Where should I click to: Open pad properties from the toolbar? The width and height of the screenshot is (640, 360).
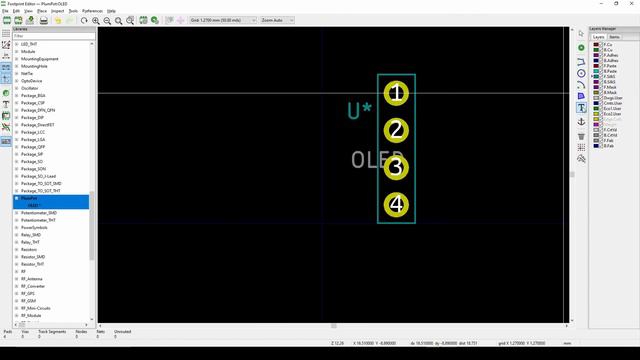click(155, 20)
